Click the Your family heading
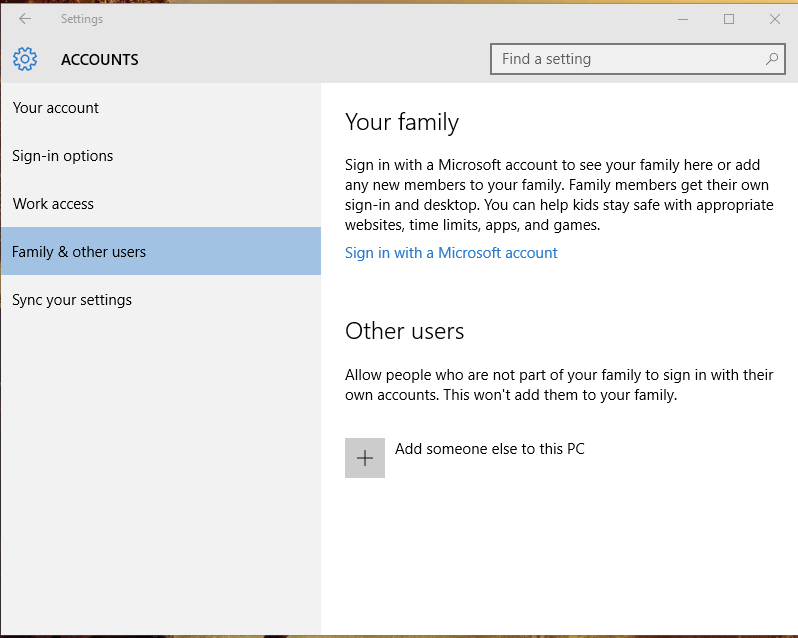 tap(402, 122)
